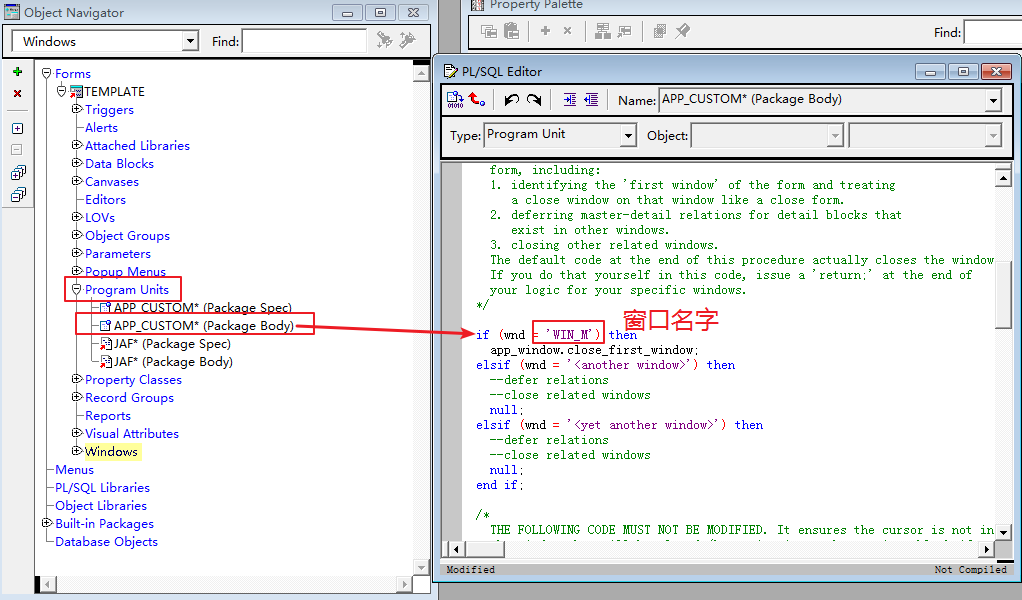Collapse the TEMPLATE node
This screenshot has height=600, width=1022.
pos(61,91)
